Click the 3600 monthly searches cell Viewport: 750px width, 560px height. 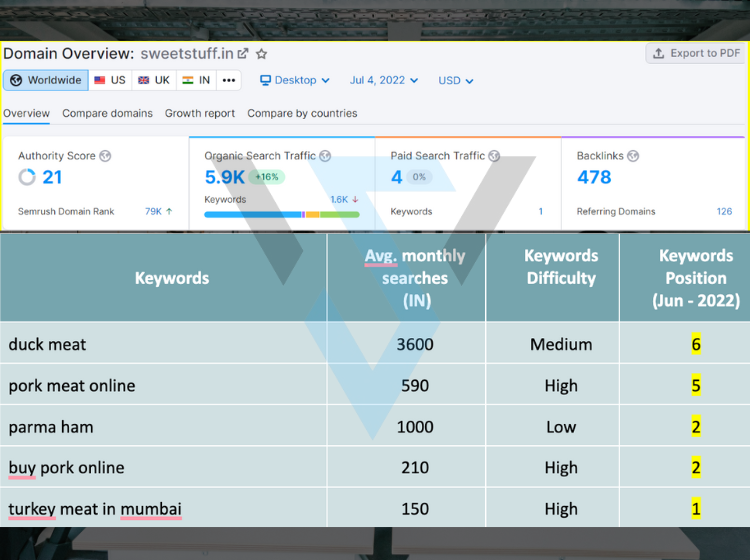point(406,344)
